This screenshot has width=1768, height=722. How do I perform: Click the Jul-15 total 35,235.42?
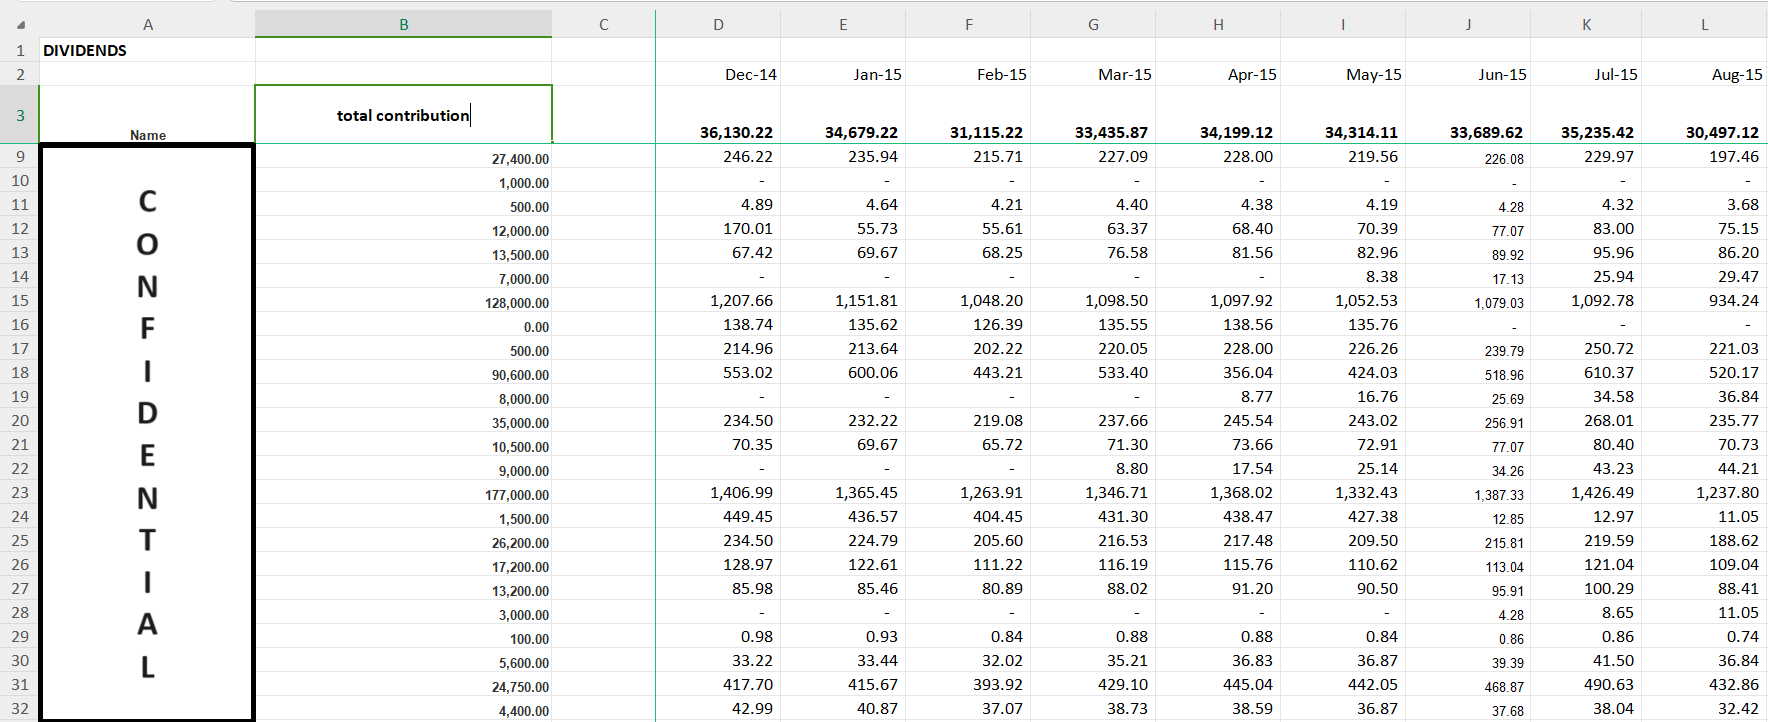[1587, 115]
